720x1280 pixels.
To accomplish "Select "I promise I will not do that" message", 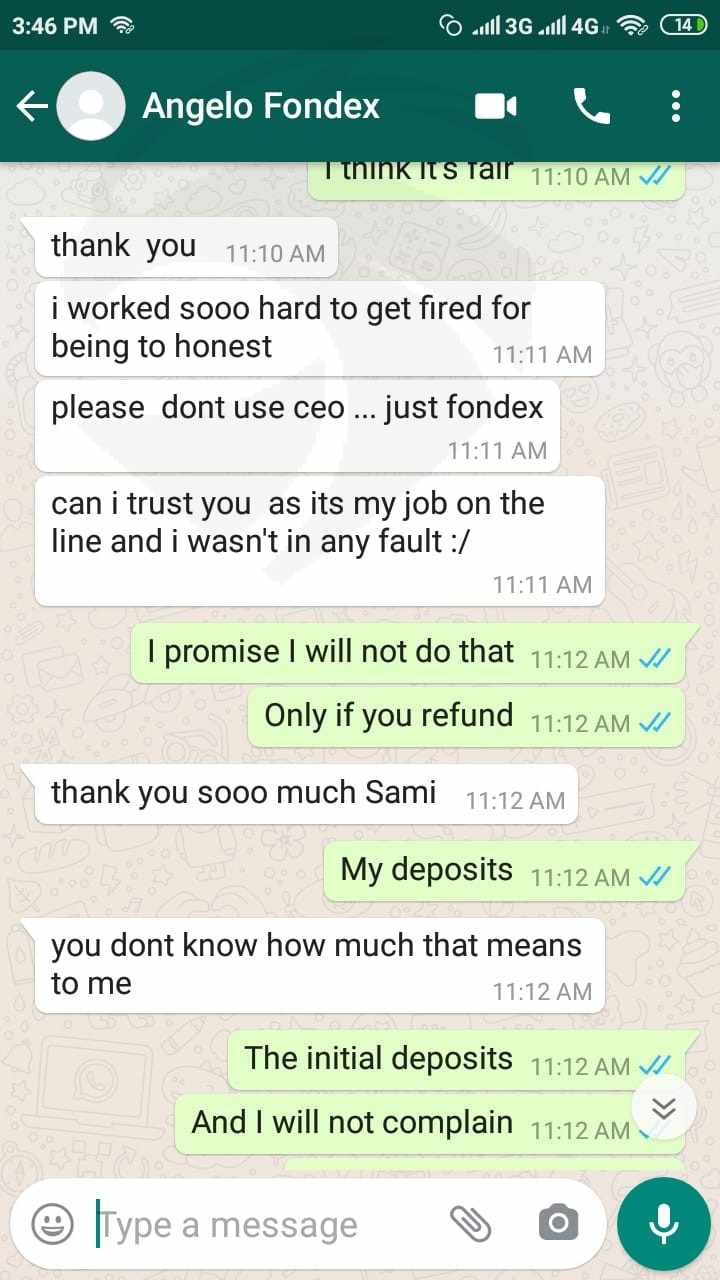I will click(408, 653).
